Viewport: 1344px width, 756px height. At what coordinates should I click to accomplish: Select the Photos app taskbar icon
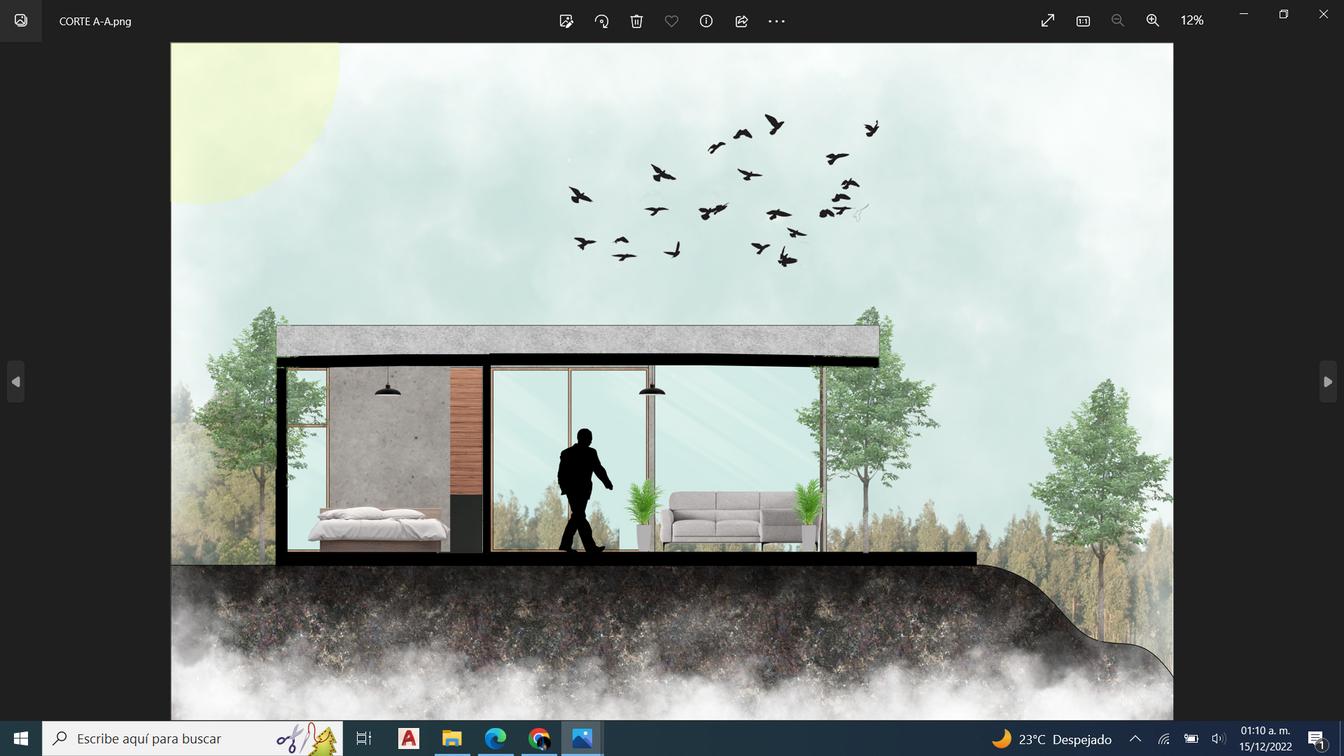(582, 738)
